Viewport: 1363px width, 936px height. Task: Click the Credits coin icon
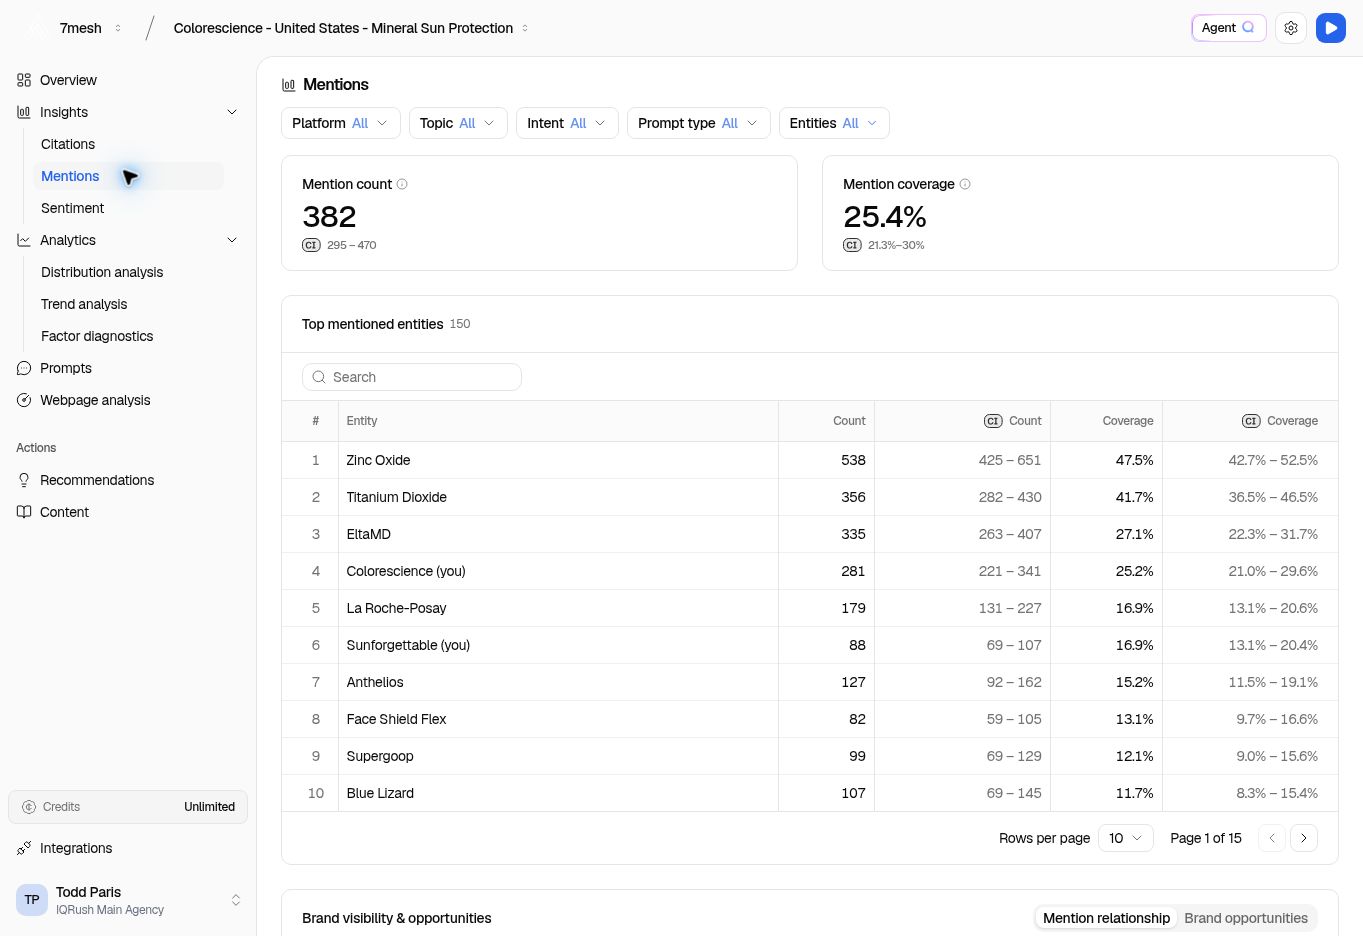(29, 807)
